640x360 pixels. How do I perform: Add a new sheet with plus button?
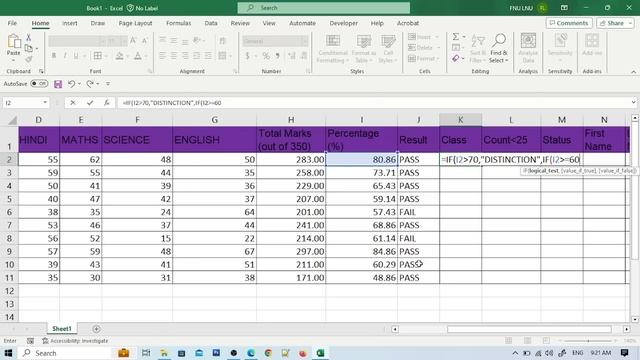point(96,329)
